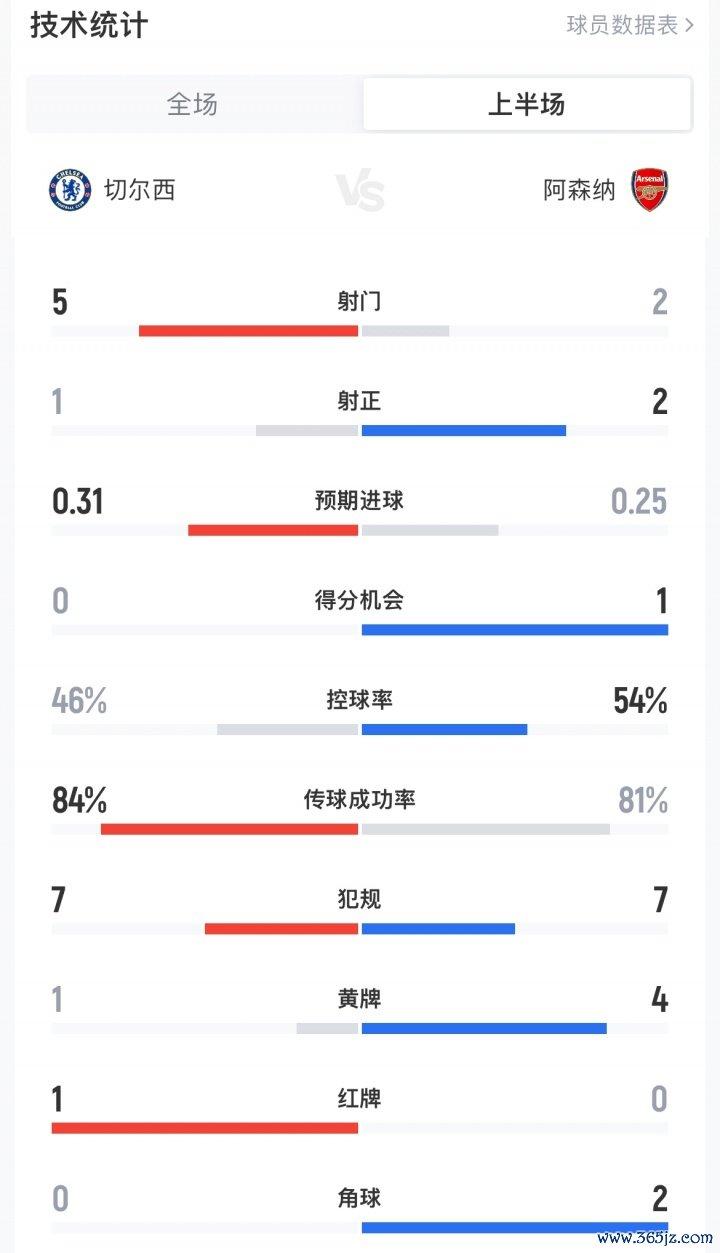Click Chelsea's red 射门 bar
Screen dimensions: 720x1253
[x=248, y=331]
